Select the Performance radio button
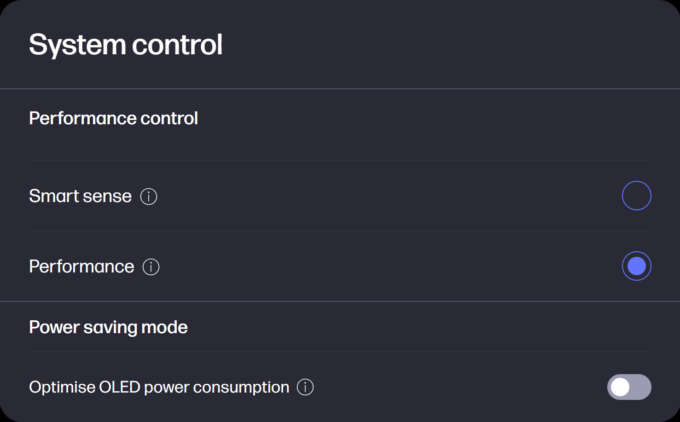 (x=636, y=266)
